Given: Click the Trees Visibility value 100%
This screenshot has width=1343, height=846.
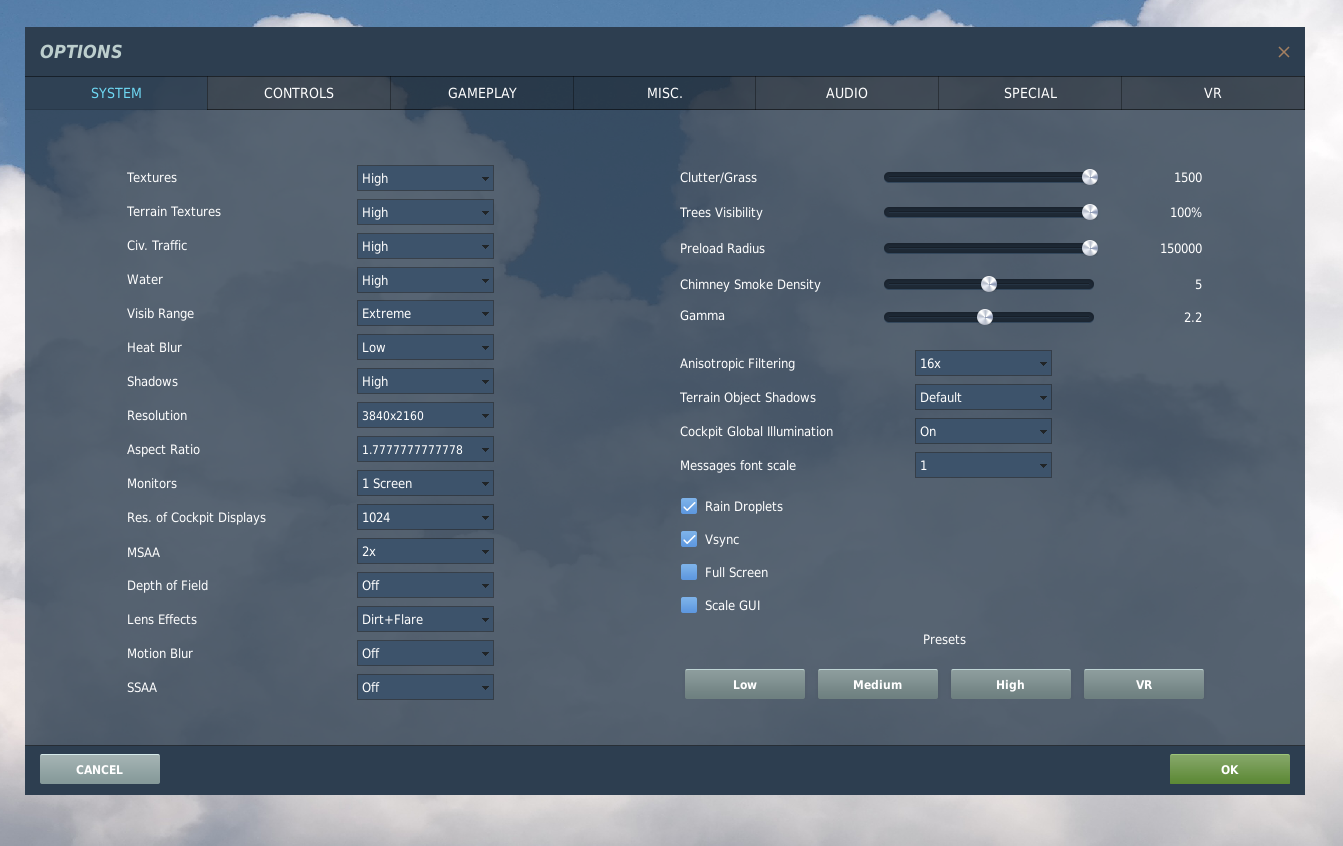Looking at the screenshot, I should 1186,213.
